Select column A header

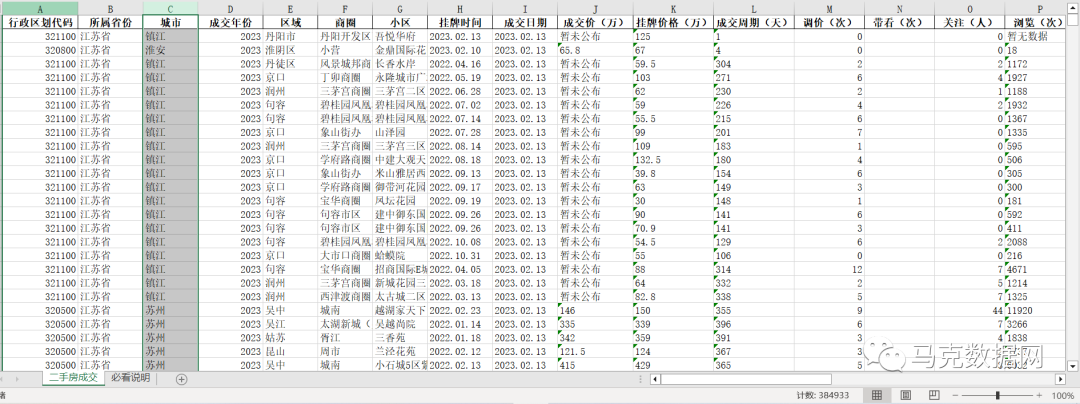click(x=39, y=8)
